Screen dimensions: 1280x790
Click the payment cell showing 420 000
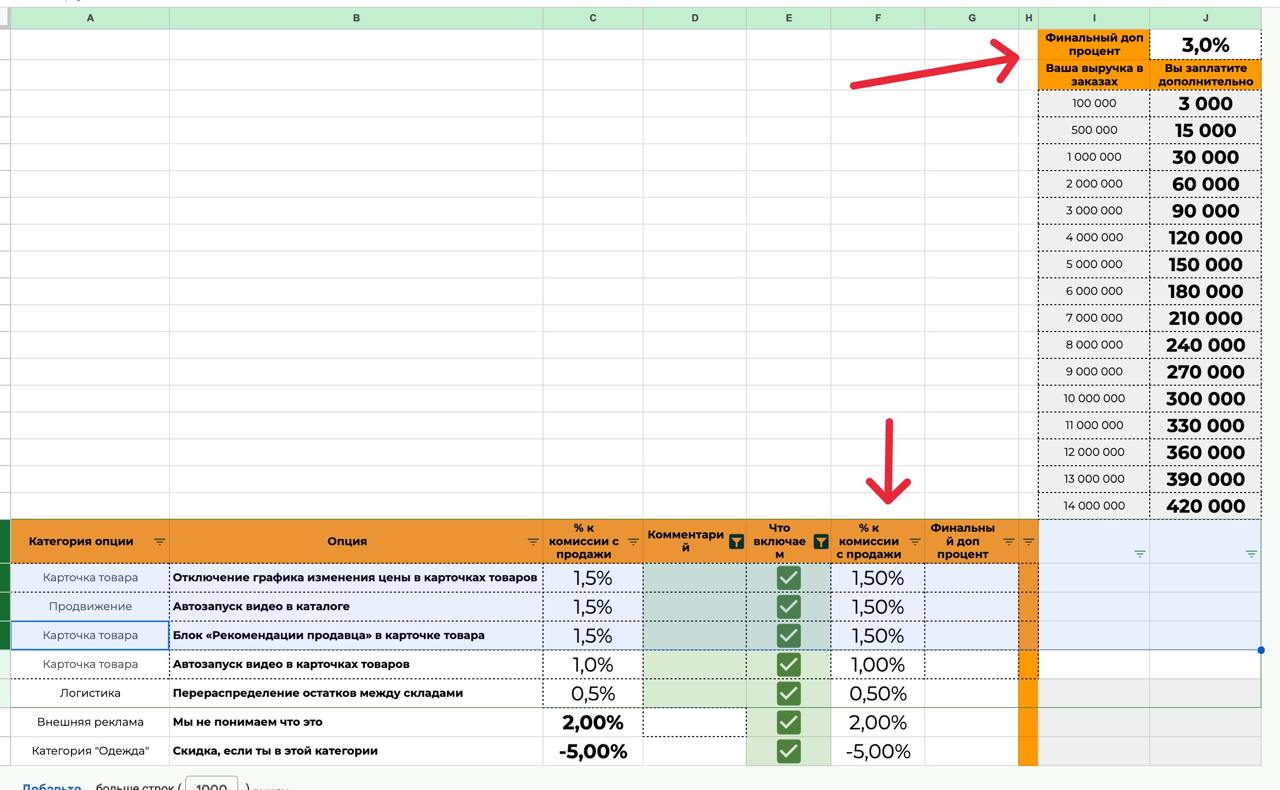point(1206,506)
